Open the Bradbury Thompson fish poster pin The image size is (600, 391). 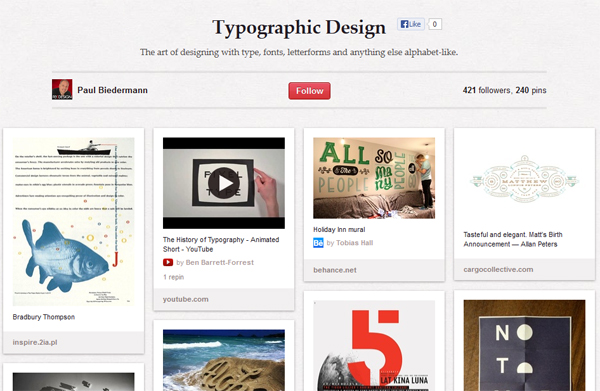73,222
